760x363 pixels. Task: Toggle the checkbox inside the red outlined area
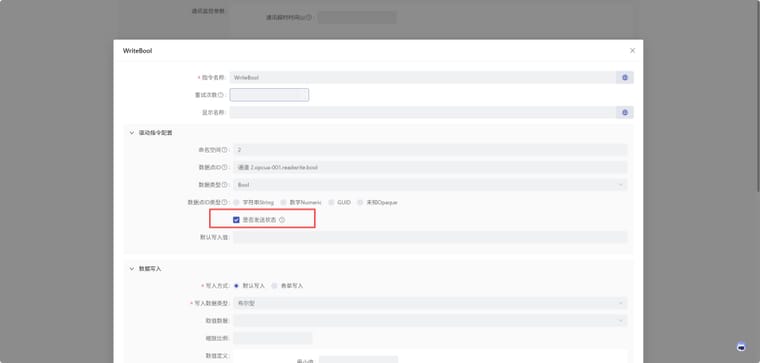click(236, 220)
